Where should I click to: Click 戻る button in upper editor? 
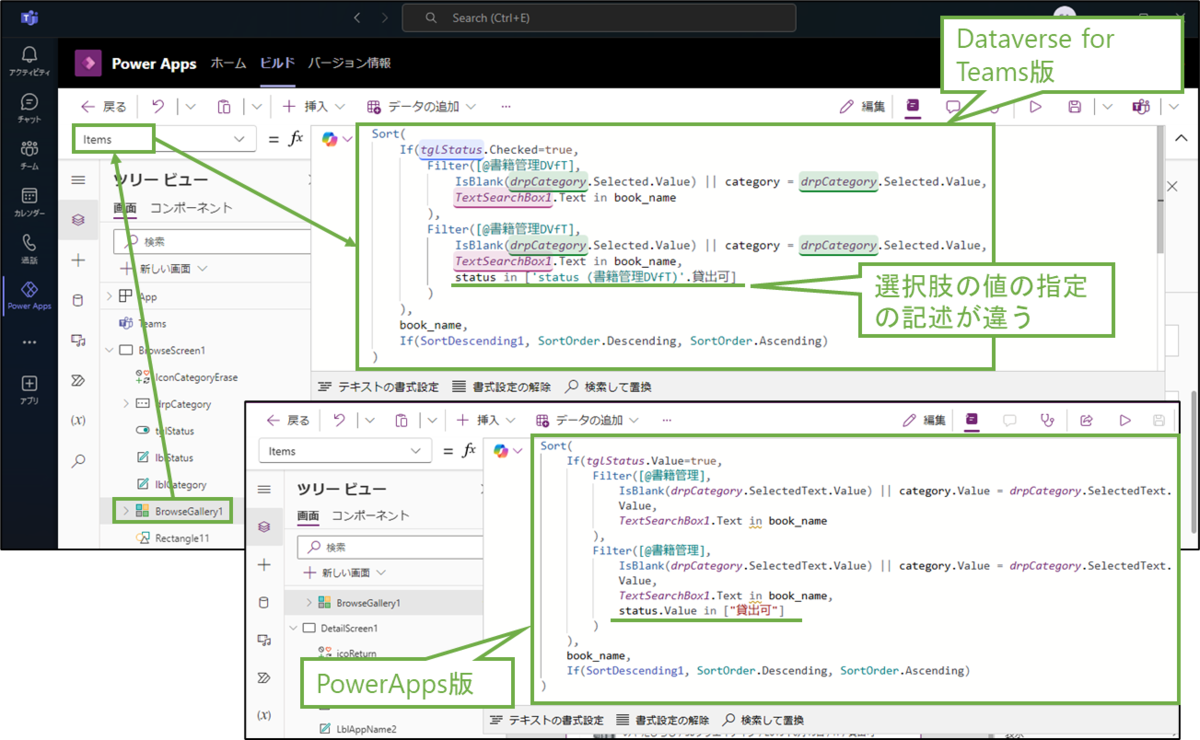[x=104, y=106]
